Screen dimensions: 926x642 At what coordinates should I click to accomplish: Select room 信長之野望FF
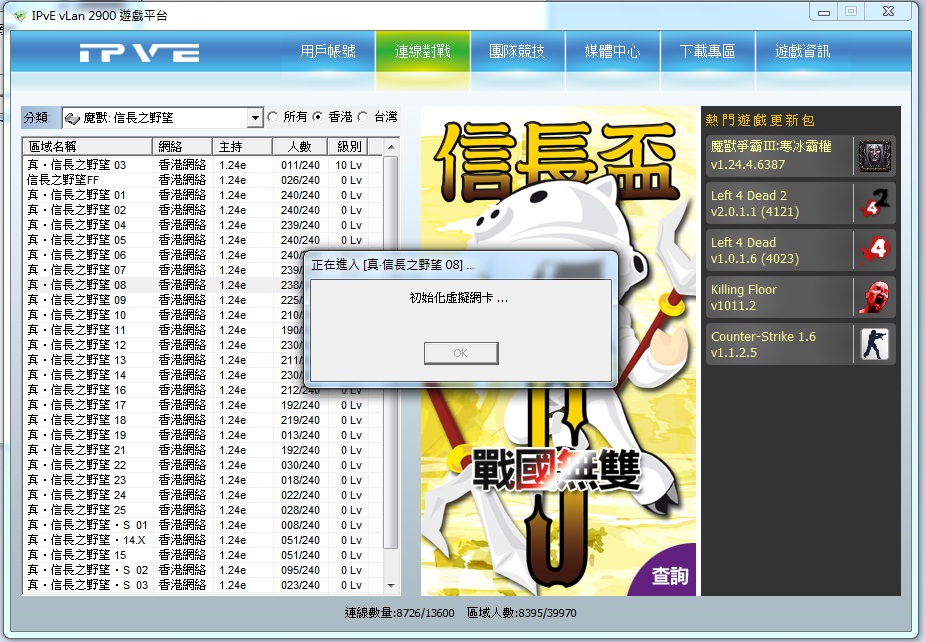203,180
